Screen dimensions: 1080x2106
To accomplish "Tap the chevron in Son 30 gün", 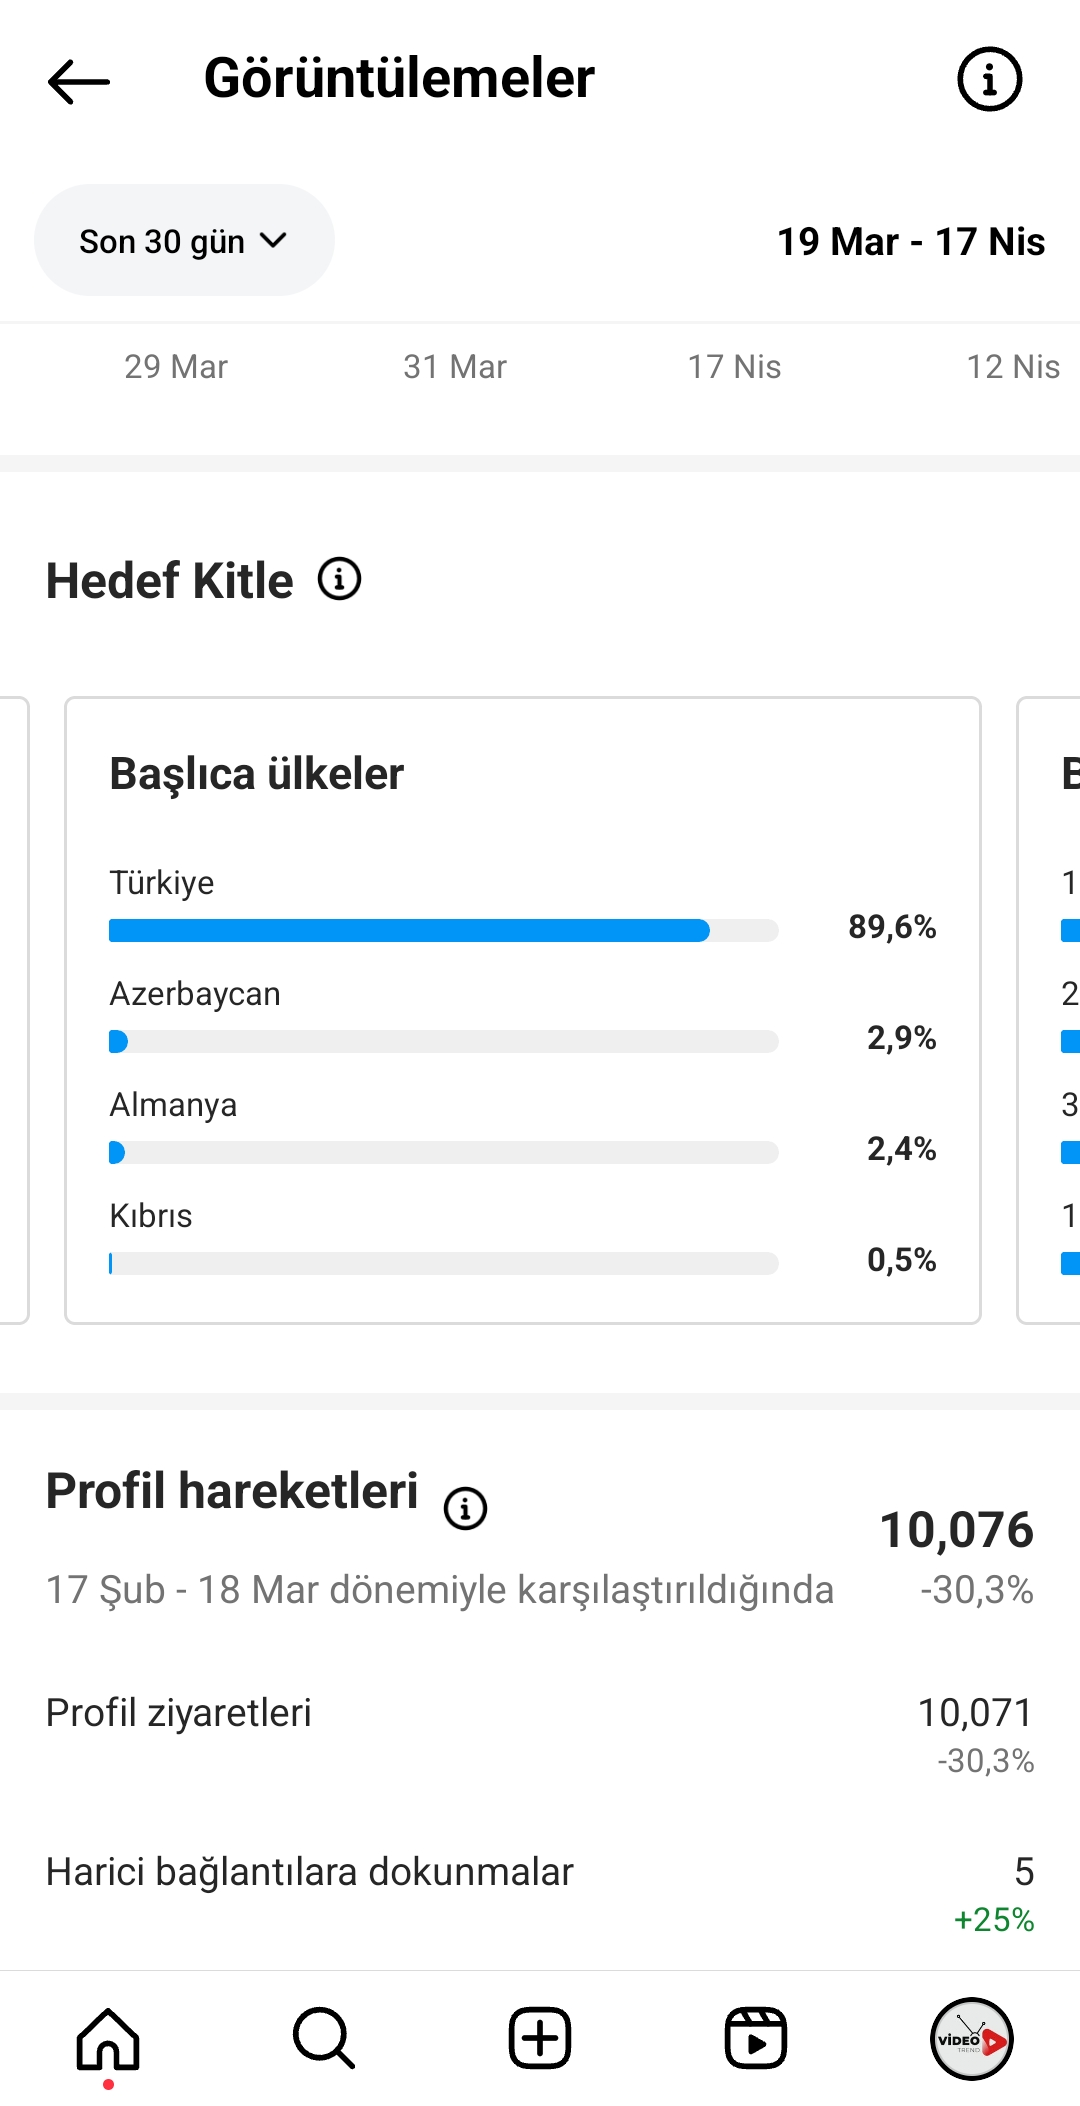I will click(273, 240).
